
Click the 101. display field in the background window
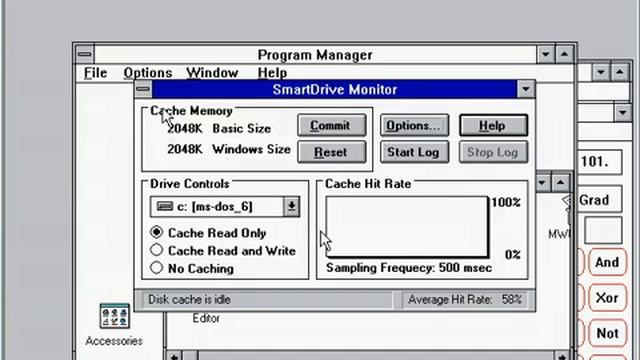coord(599,162)
